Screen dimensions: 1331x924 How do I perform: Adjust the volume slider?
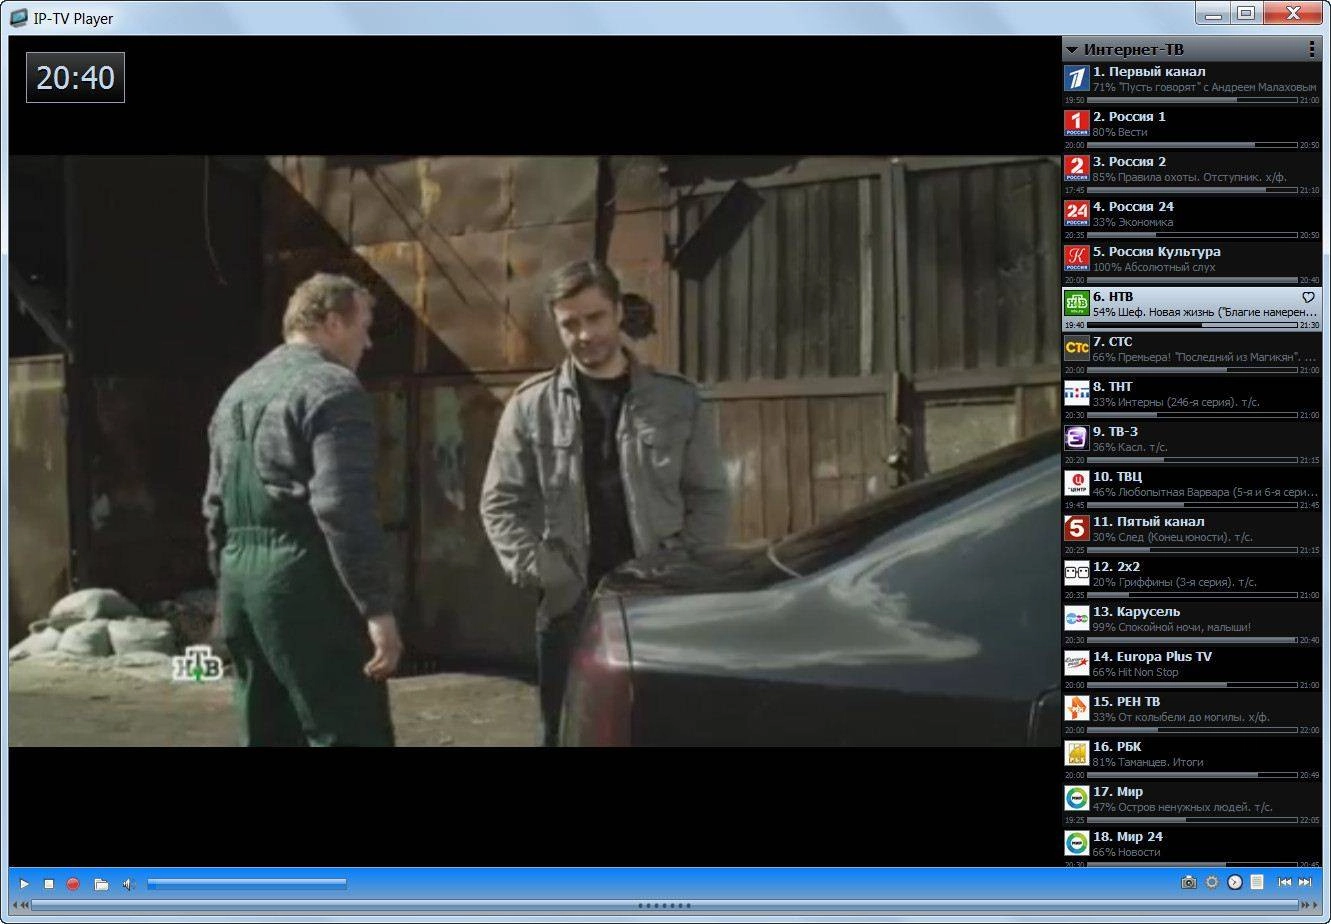[x=246, y=884]
